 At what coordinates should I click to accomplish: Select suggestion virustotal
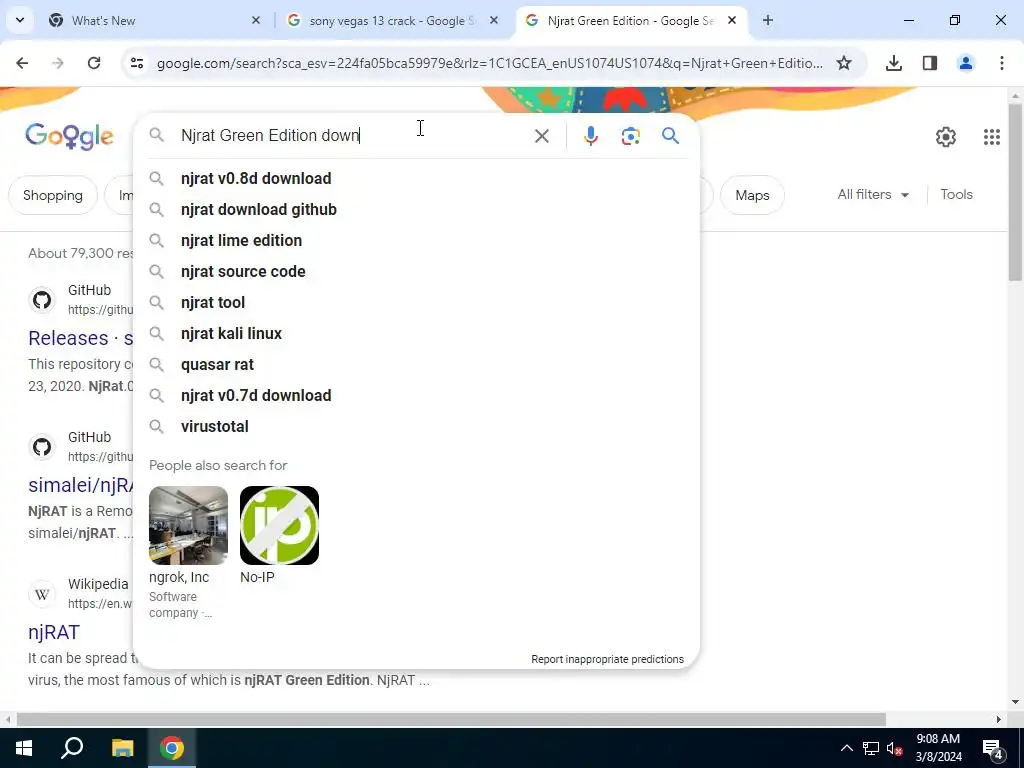[x=417, y=426]
